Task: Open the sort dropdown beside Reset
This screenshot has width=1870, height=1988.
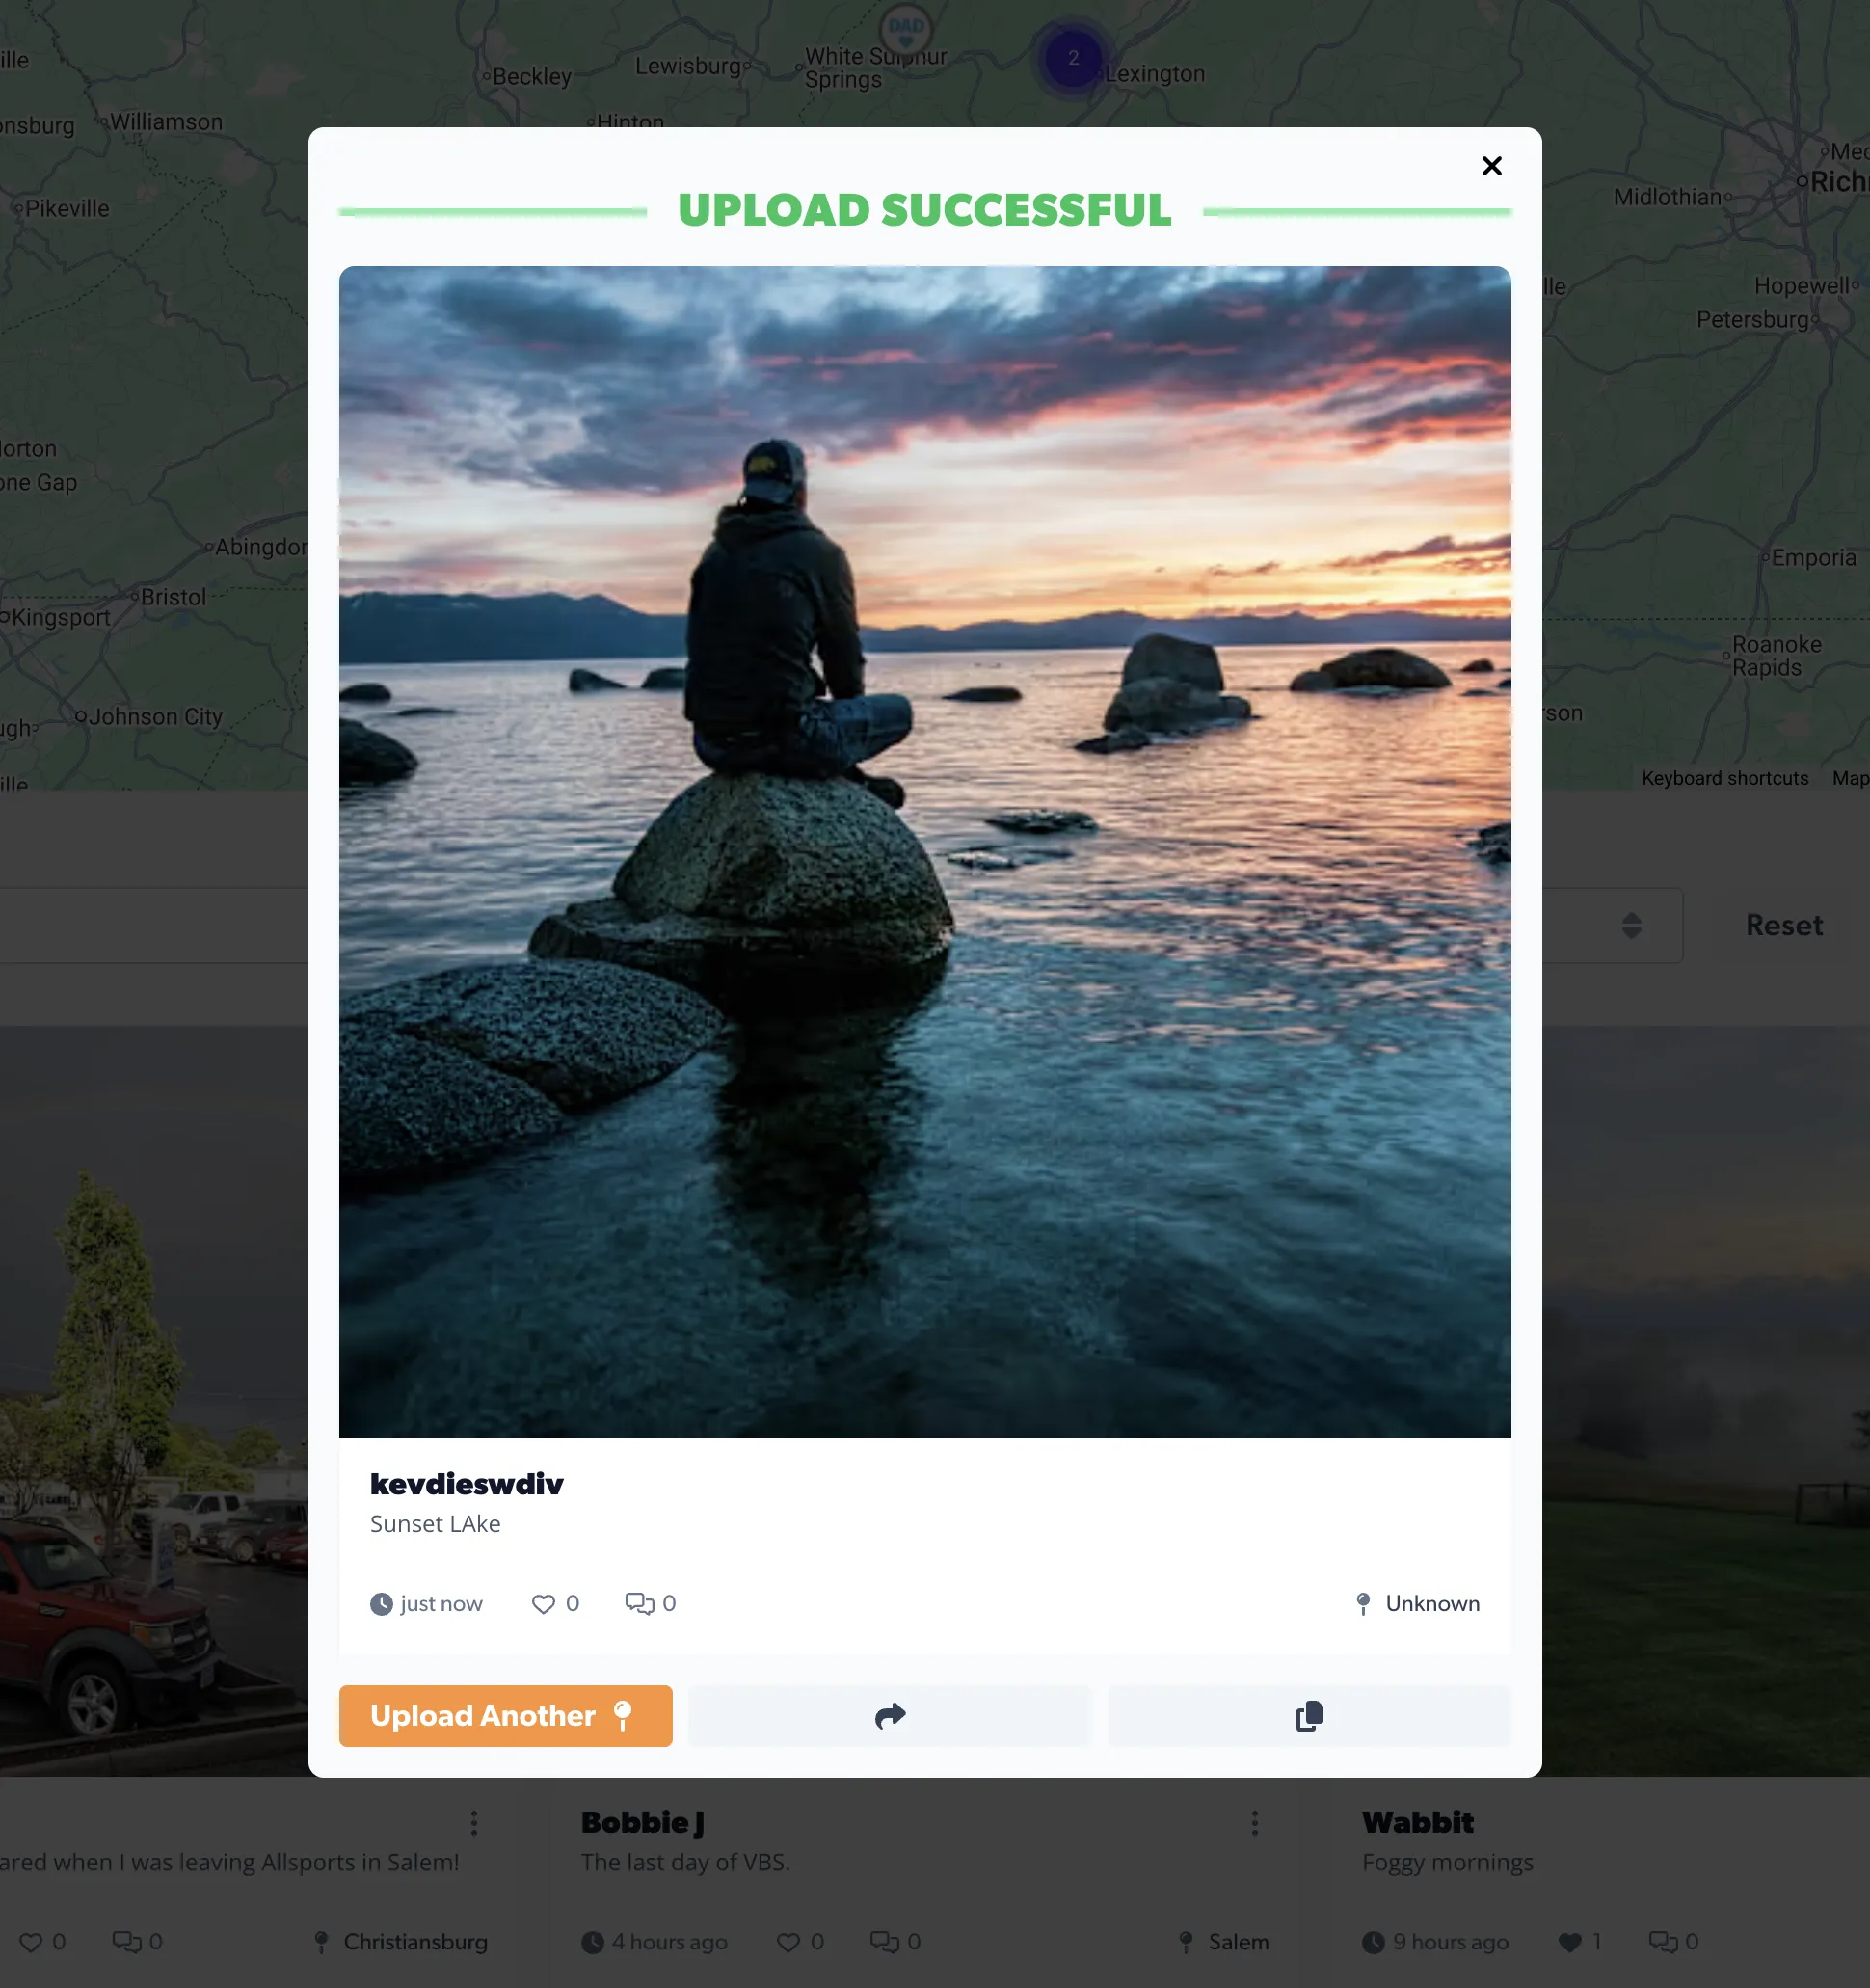Action: [1632, 925]
